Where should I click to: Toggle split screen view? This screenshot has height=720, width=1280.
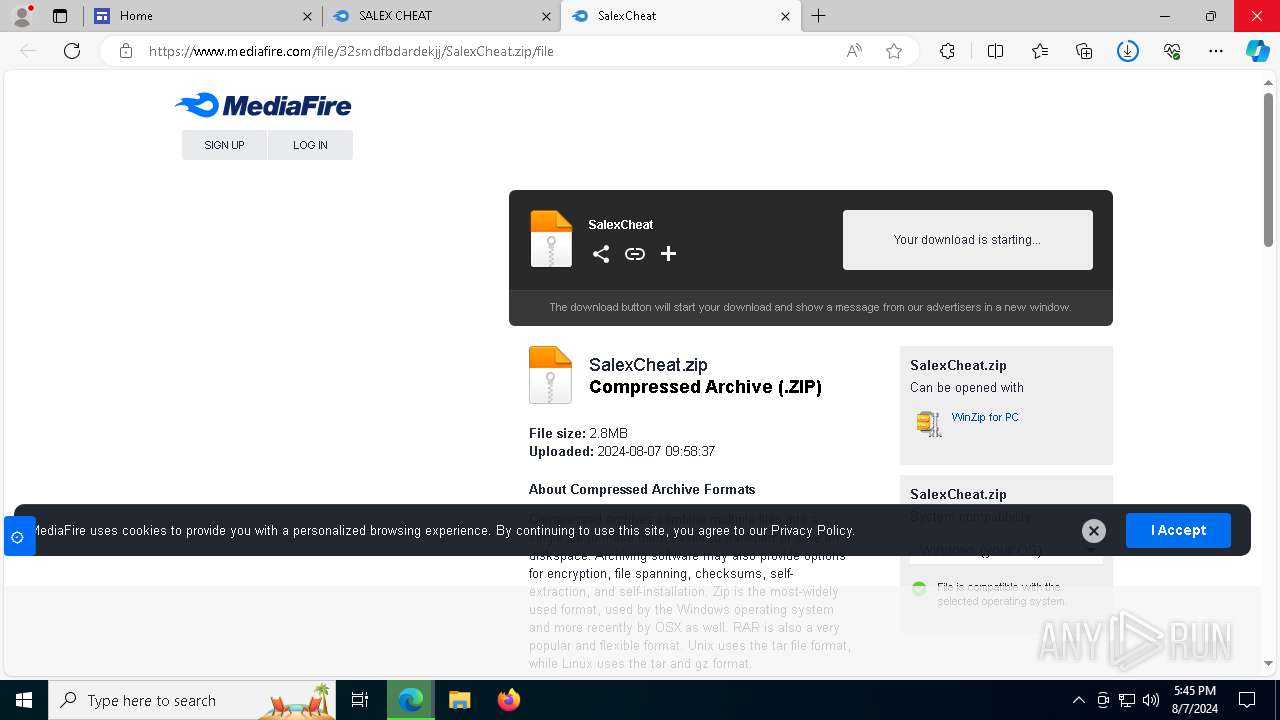click(x=995, y=51)
